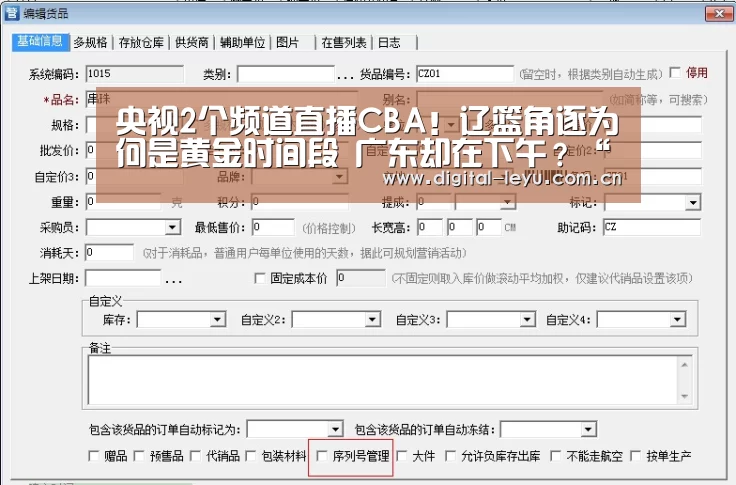Switch to the 供货商 tab
Screen dimensions: 736x485
click(192, 43)
